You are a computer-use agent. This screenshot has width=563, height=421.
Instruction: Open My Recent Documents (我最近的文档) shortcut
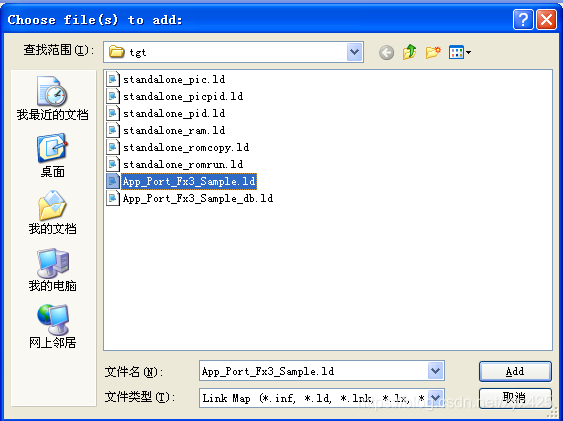pos(52,98)
